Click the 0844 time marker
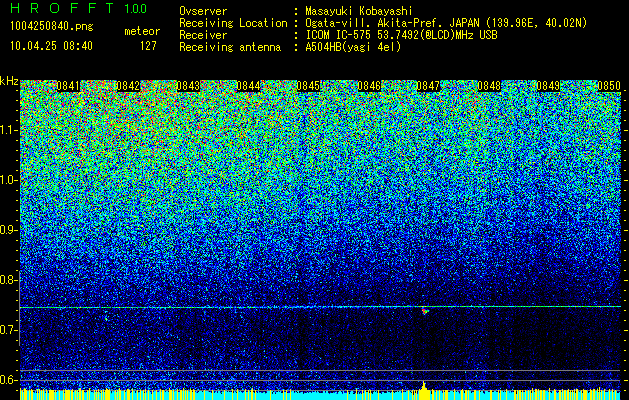The width and height of the screenshot is (629, 400). (248, 86)
